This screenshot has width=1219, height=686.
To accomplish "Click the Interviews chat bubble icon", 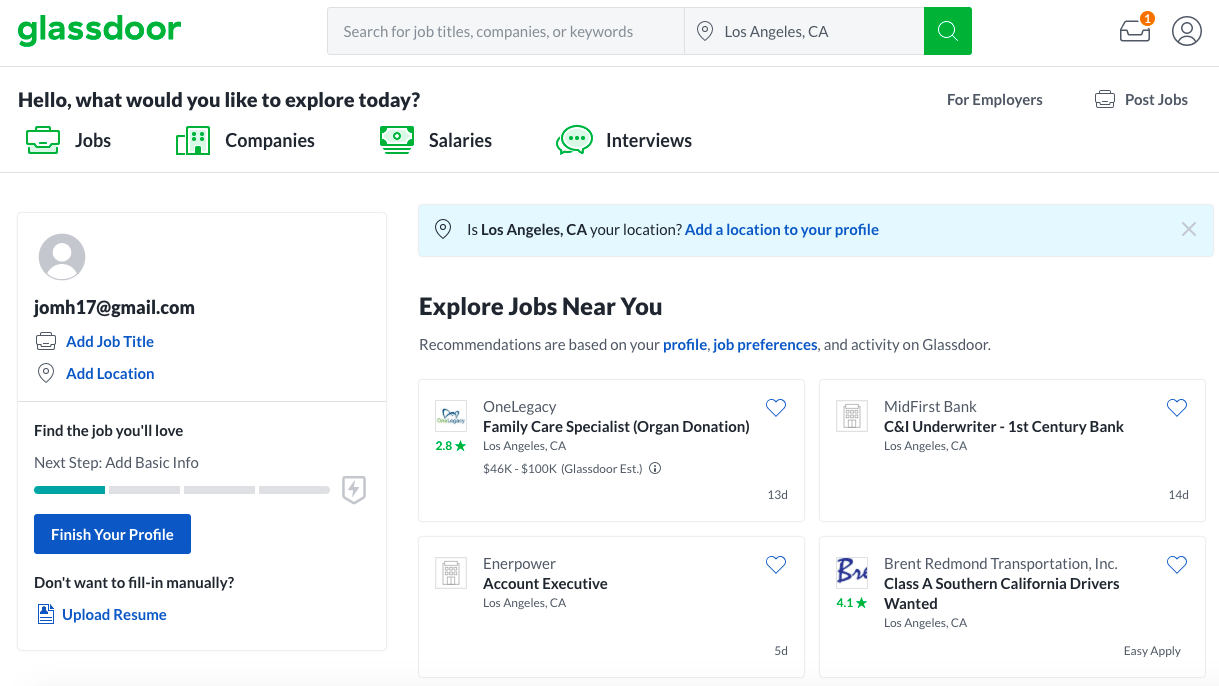I will (574, 140).
